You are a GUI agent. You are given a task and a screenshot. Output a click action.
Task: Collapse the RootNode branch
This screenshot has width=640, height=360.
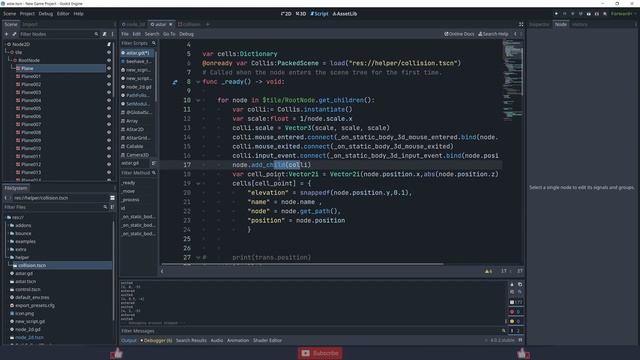click(x=11, y=60)
